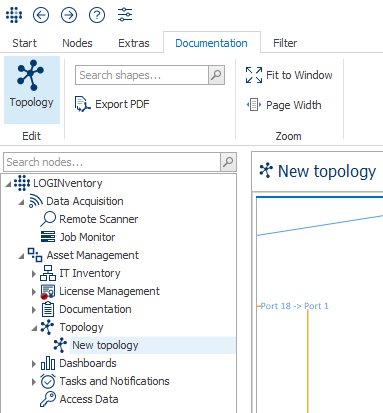Expand the Dashboards tree node
The height and width of the screenshot is (413, 383).
pyautogui.click(x=34, y=364)
